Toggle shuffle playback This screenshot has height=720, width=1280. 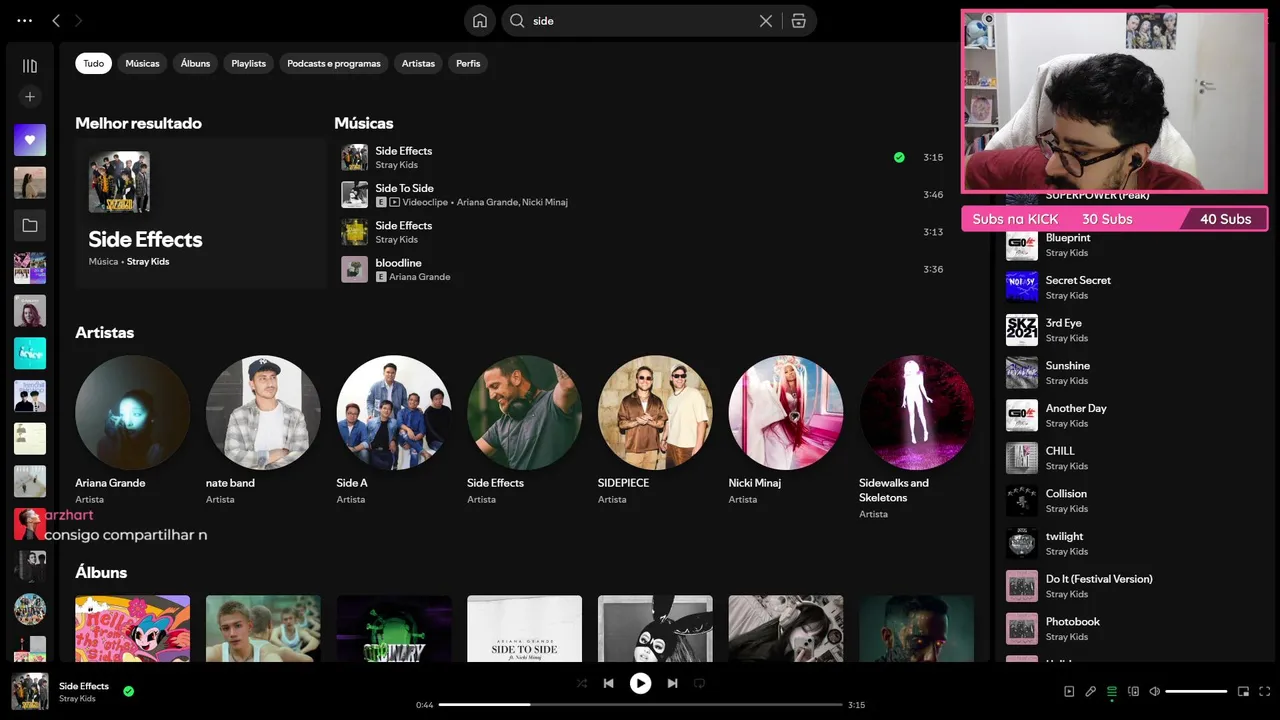coord(582,683)
